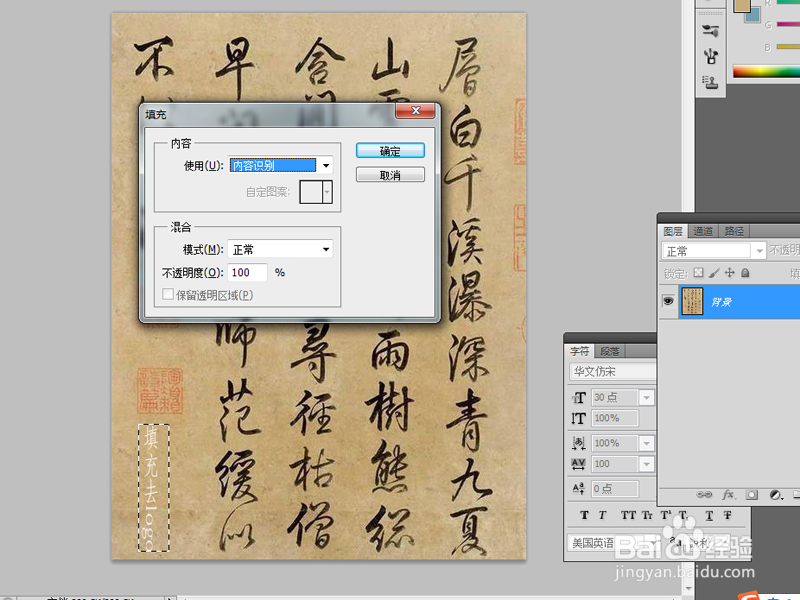
Task: Lock transparent pixels in Layers panel
Action: pyautogui.click(x=698, y=273)
